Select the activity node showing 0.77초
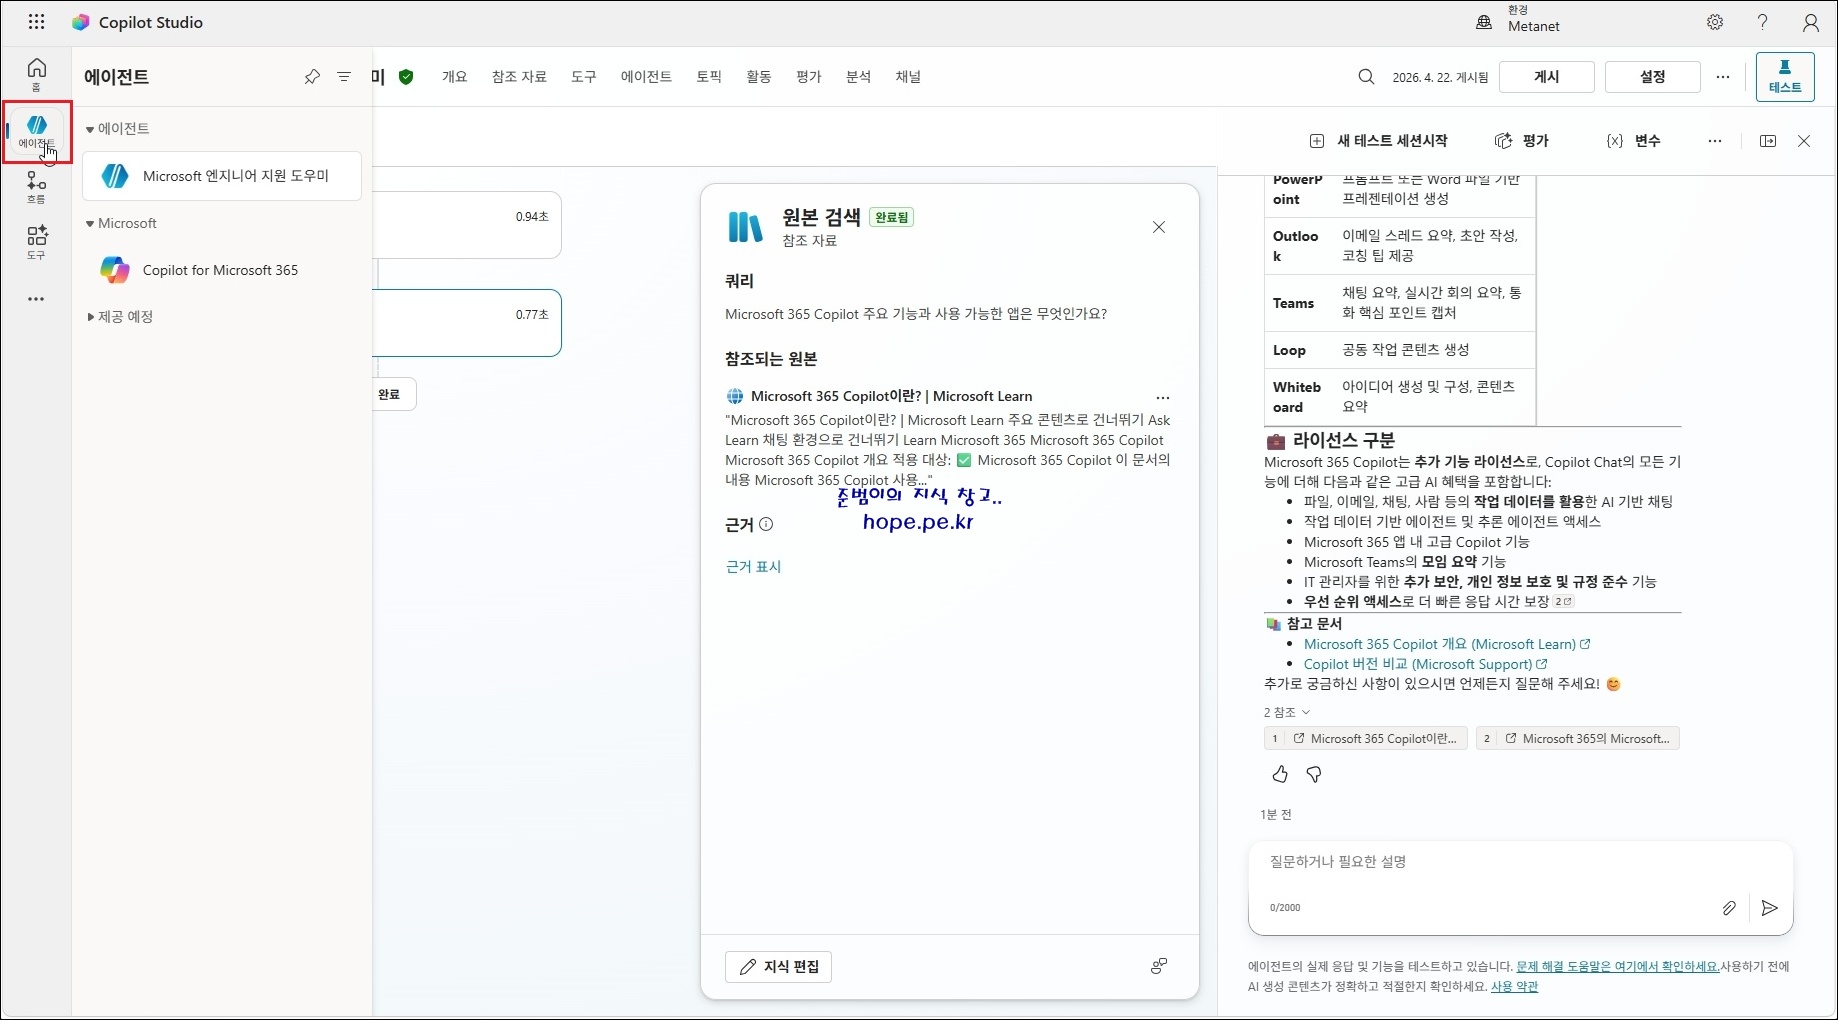The image size is (1838, 1020). 466,323
